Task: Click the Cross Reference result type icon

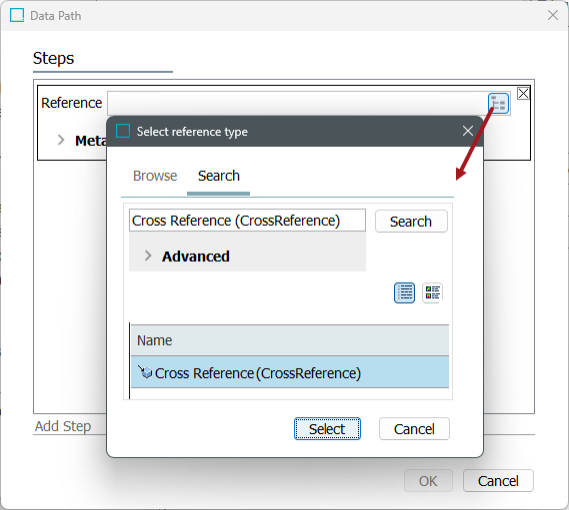Action: point(145,372)
